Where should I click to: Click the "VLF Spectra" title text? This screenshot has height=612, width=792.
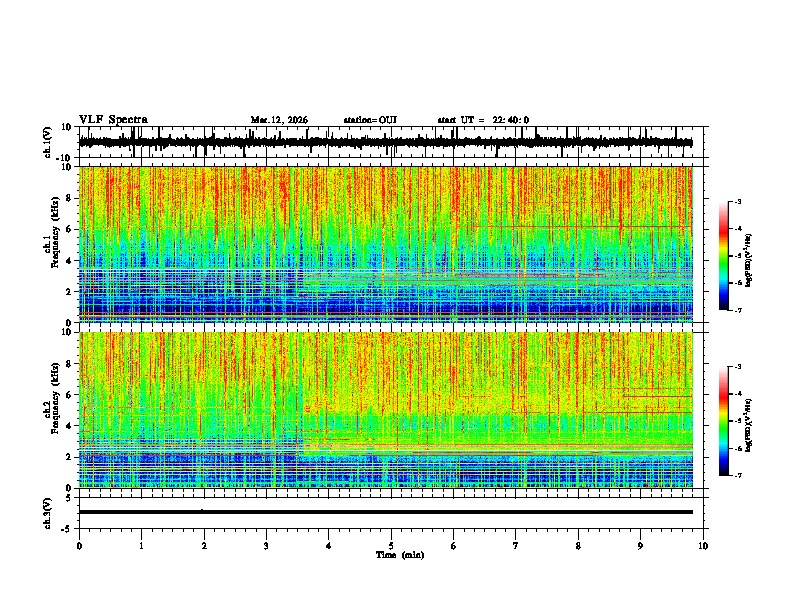click(113, 120)
